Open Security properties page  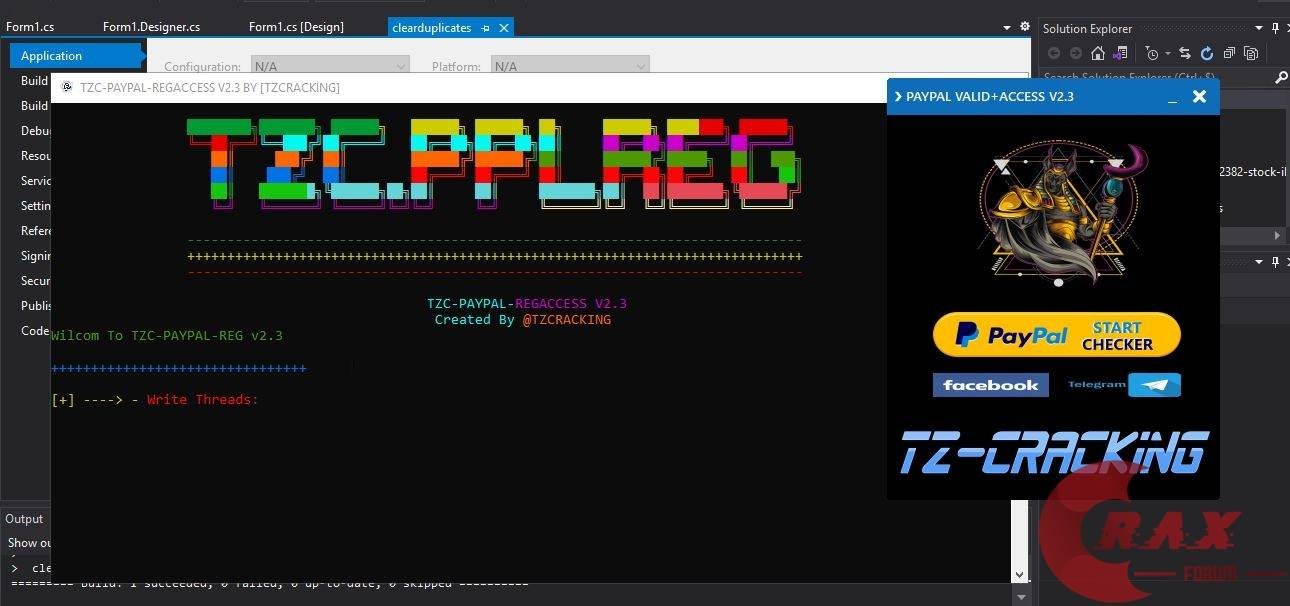36,281
